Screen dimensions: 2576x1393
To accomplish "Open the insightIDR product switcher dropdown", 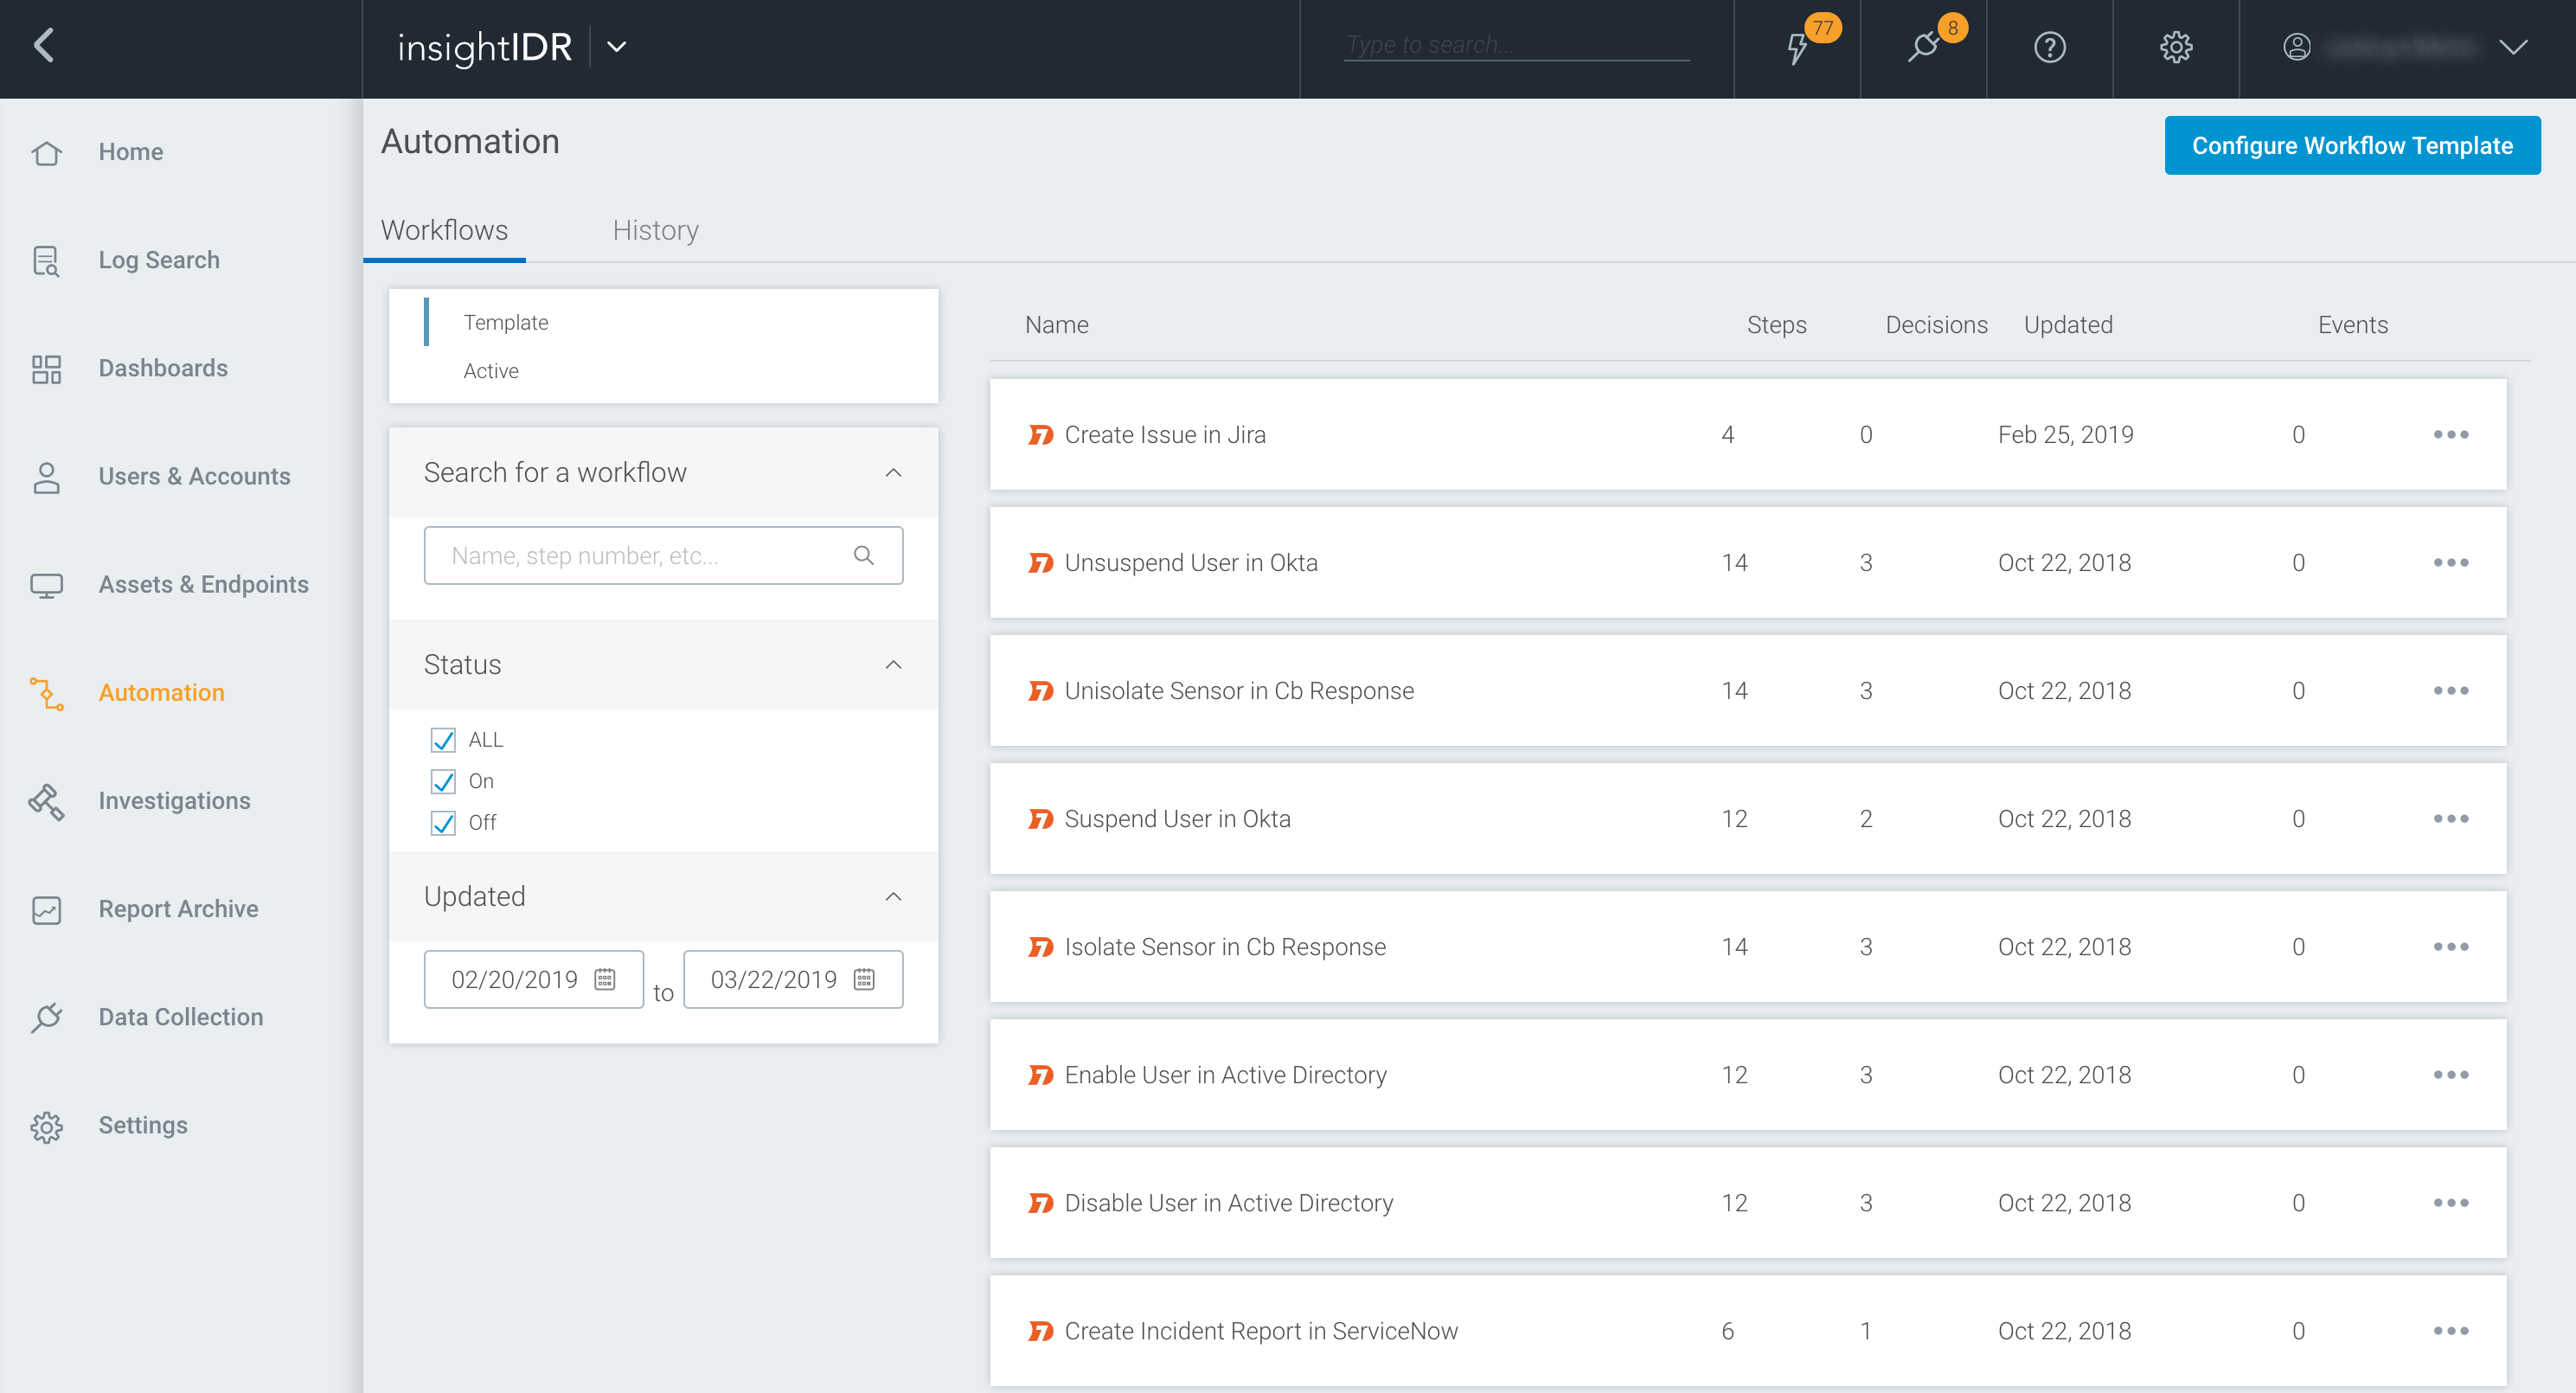I will pyautogui.click(x=617, y=47).
